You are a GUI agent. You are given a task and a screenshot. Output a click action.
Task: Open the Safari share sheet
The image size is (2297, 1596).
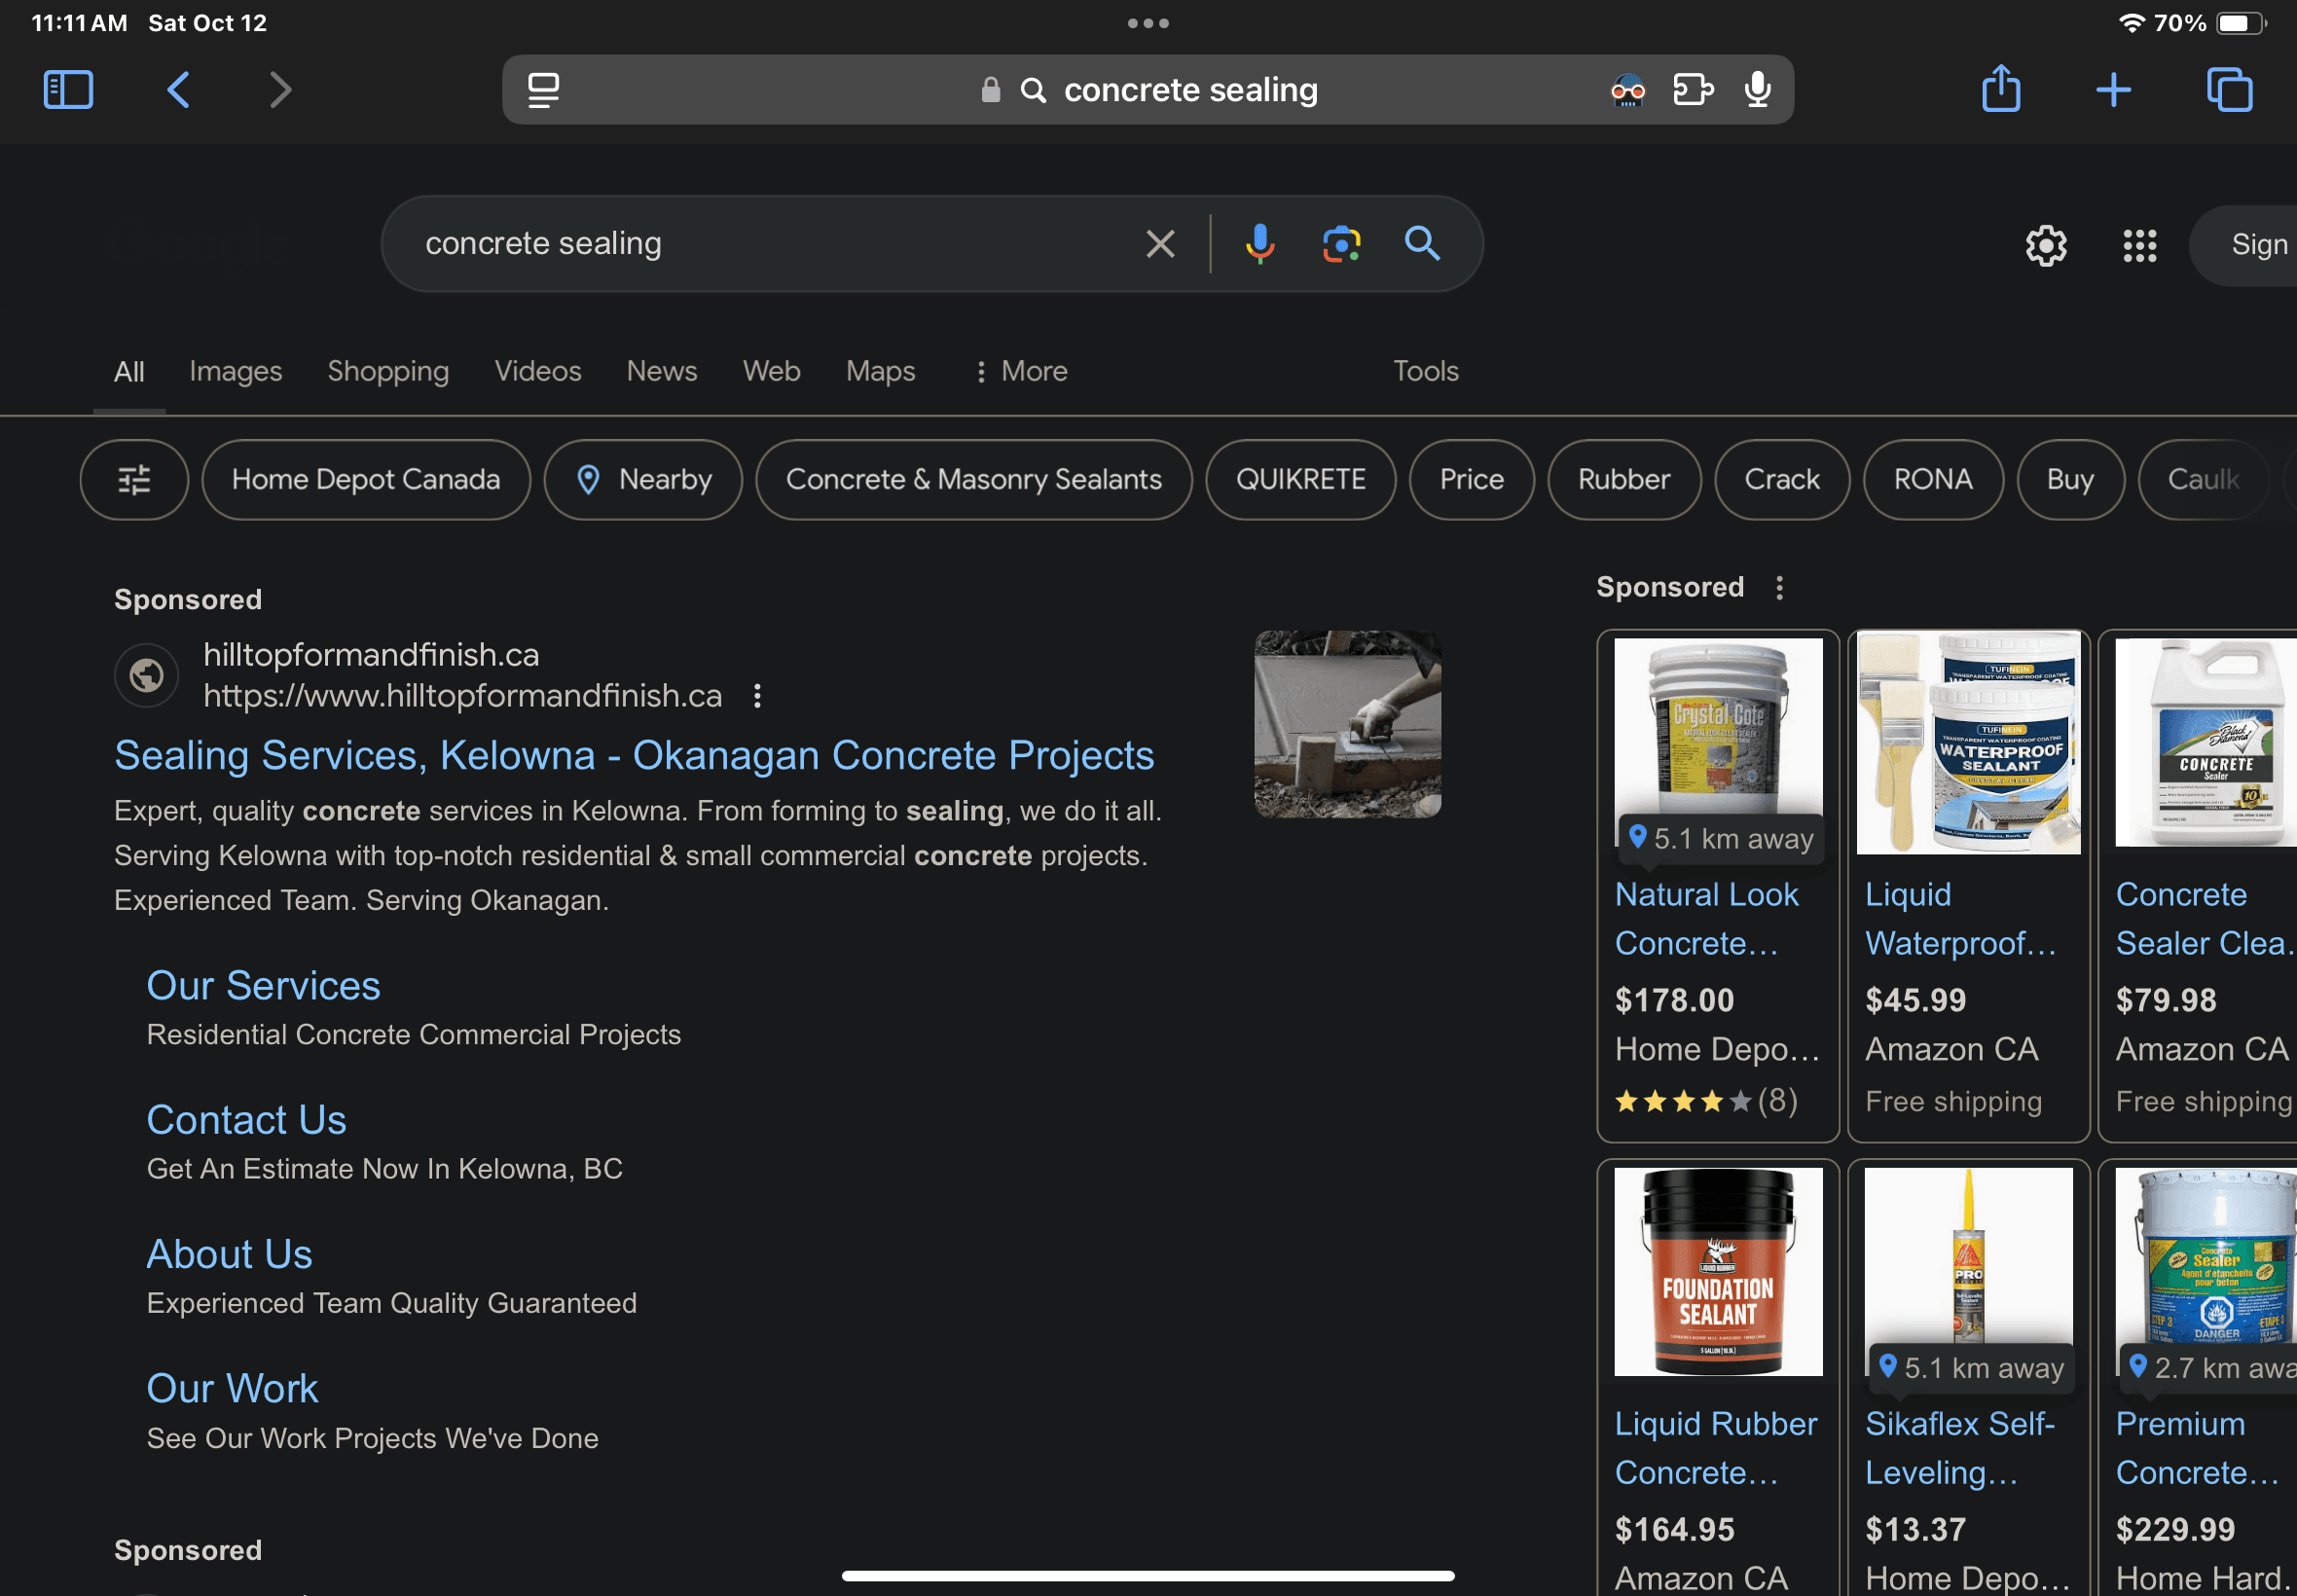pos(2001,89)
